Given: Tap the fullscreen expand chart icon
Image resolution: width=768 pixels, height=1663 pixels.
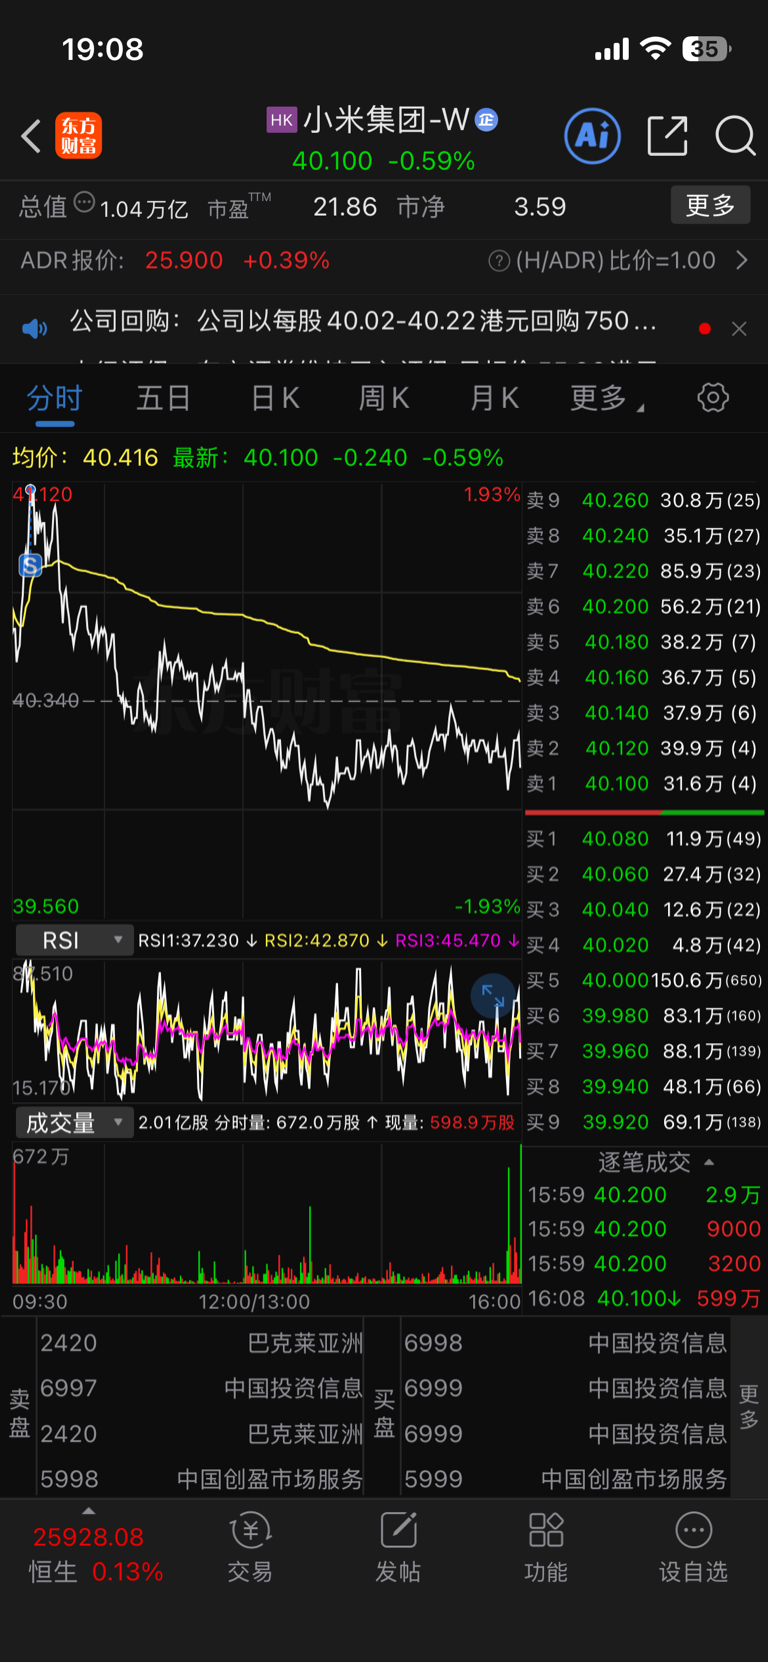Looking at the screenshot, I should pyautogui.click(x=493, y=996).
